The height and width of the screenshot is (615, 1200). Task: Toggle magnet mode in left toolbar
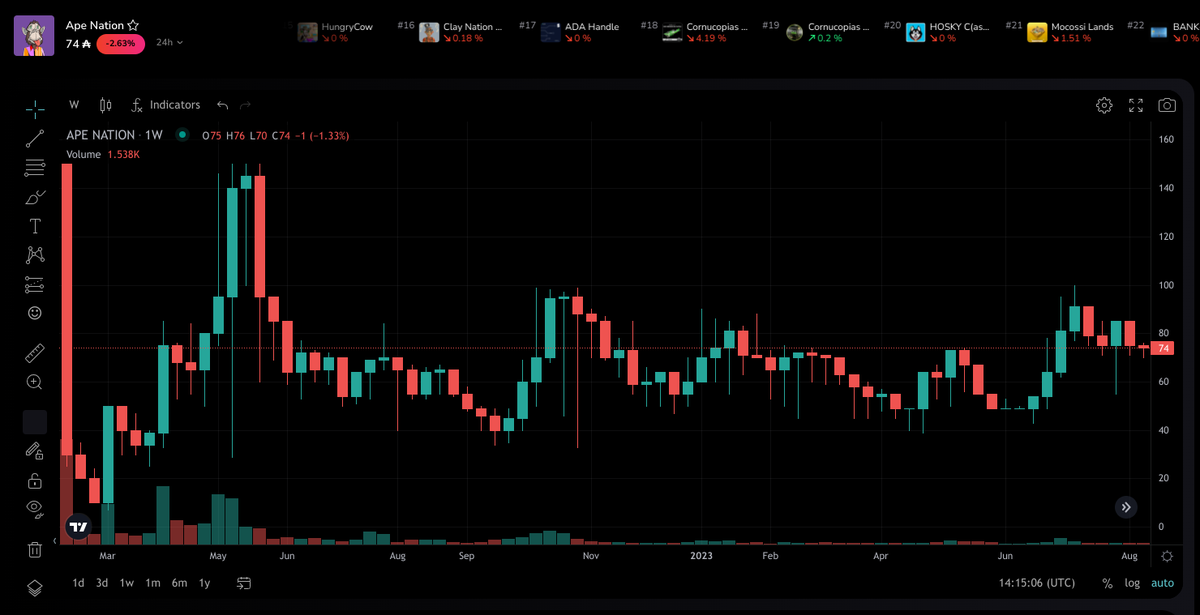pyautogui.click(x=35, y=422)
